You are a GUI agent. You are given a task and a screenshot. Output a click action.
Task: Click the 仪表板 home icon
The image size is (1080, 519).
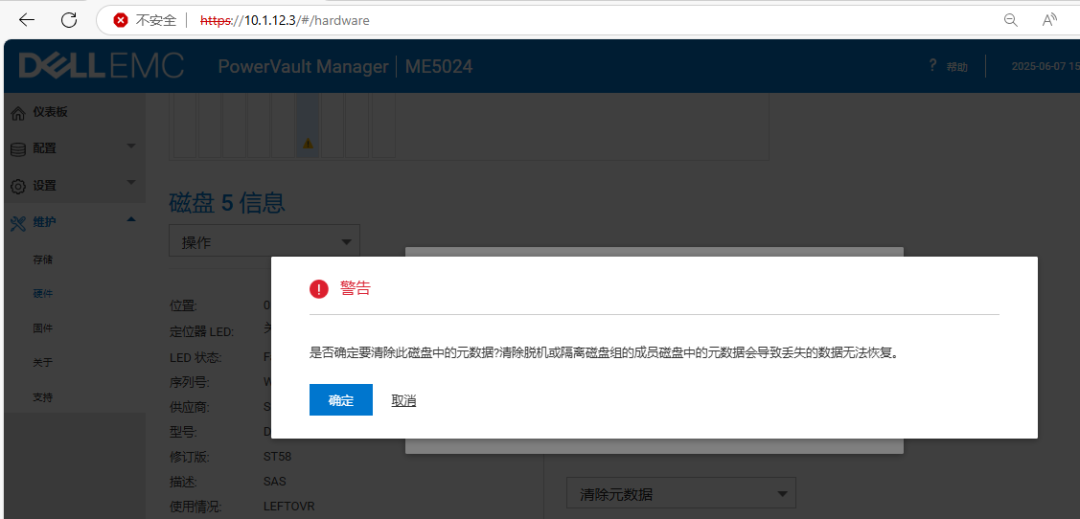[19, 113]
